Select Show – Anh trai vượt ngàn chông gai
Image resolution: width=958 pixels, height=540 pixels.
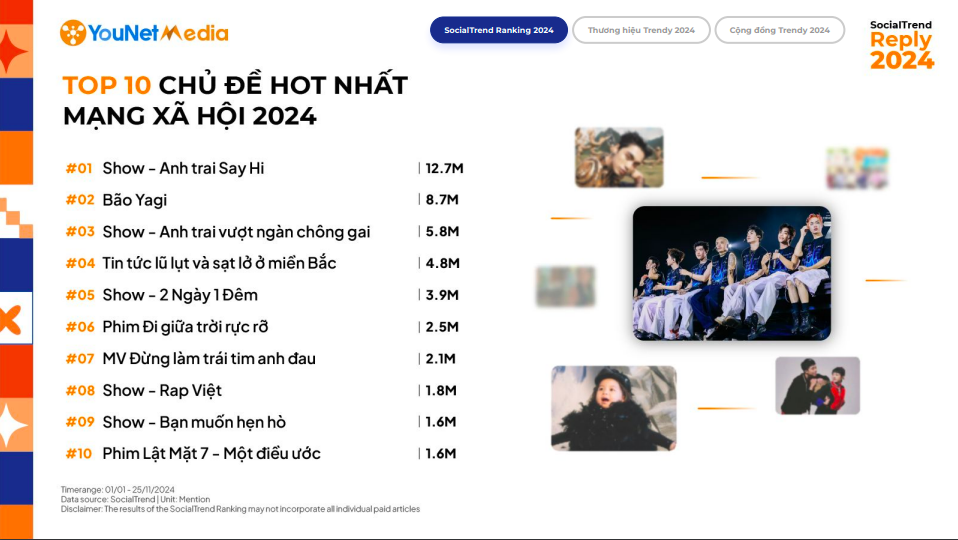tap(236, 232)
